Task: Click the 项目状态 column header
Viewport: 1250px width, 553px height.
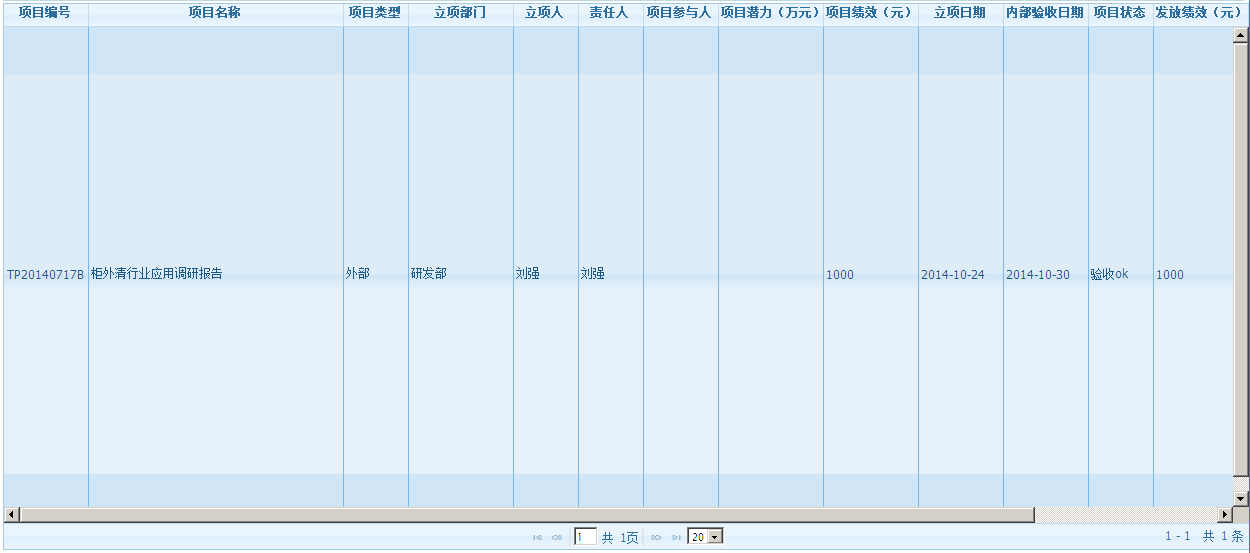Action: pyautogui.click(x=1120, y=13)
